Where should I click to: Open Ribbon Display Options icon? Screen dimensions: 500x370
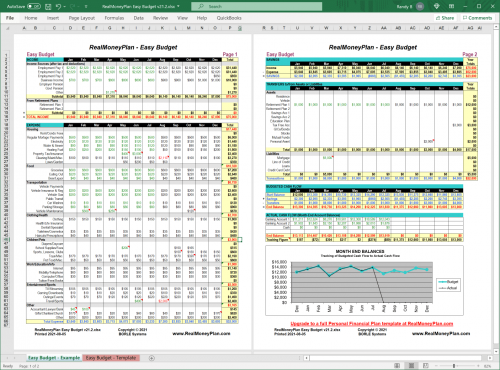[451, 6]
